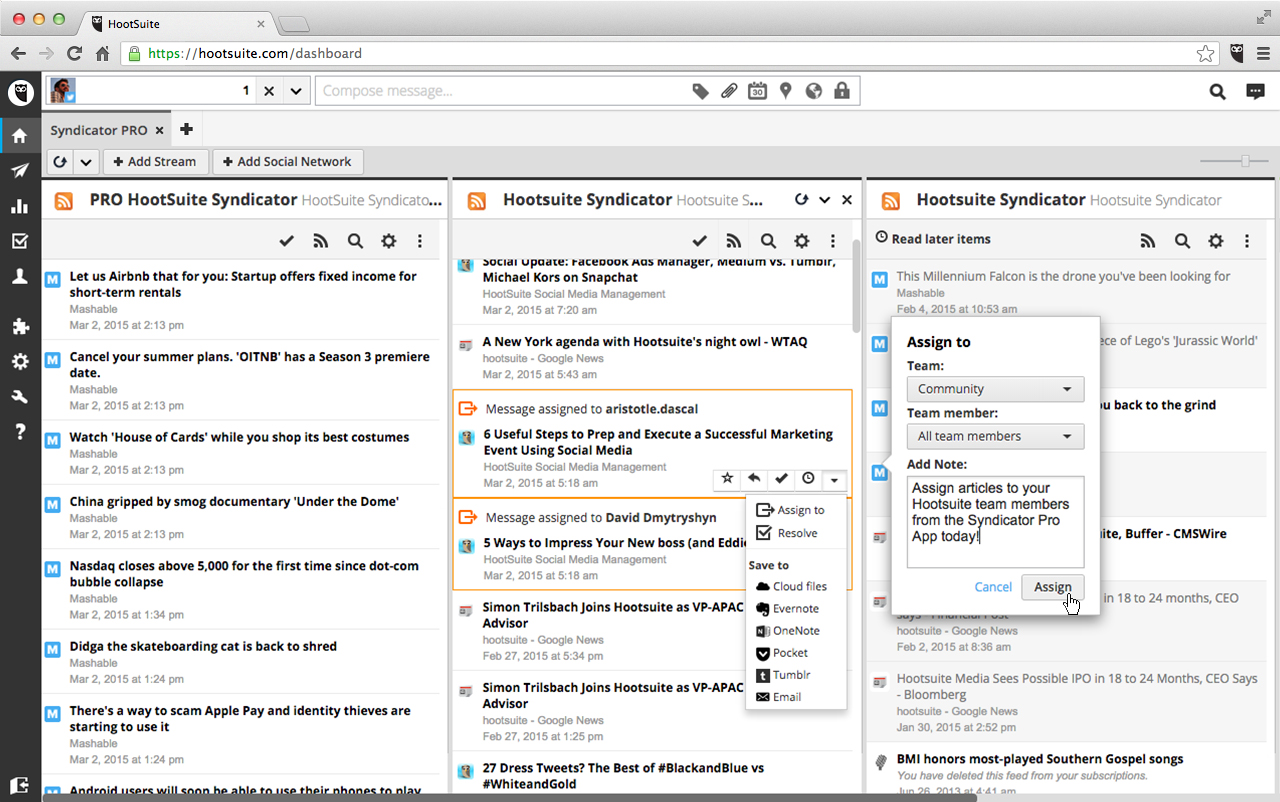Open Analytics bar chart icon
Screen dimensions: 1280x802
click(20, 206)
